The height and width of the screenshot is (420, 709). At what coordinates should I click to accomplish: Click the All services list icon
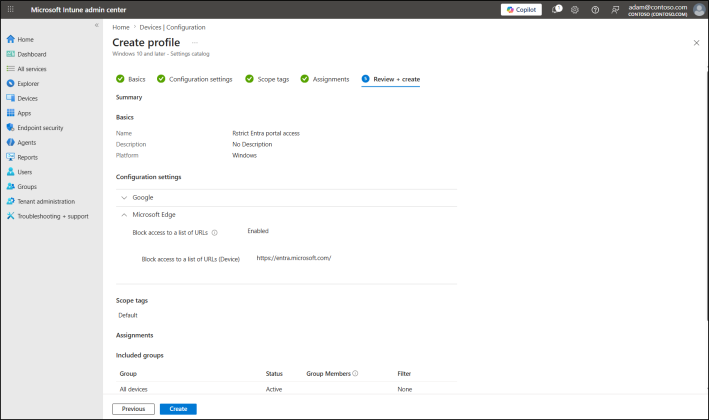tap(11, 69)
